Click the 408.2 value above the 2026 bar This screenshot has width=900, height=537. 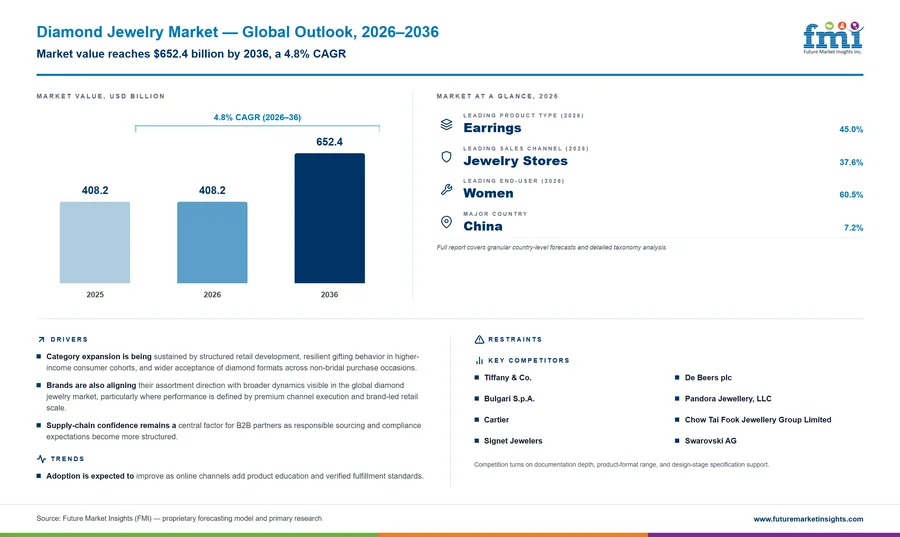212,190
